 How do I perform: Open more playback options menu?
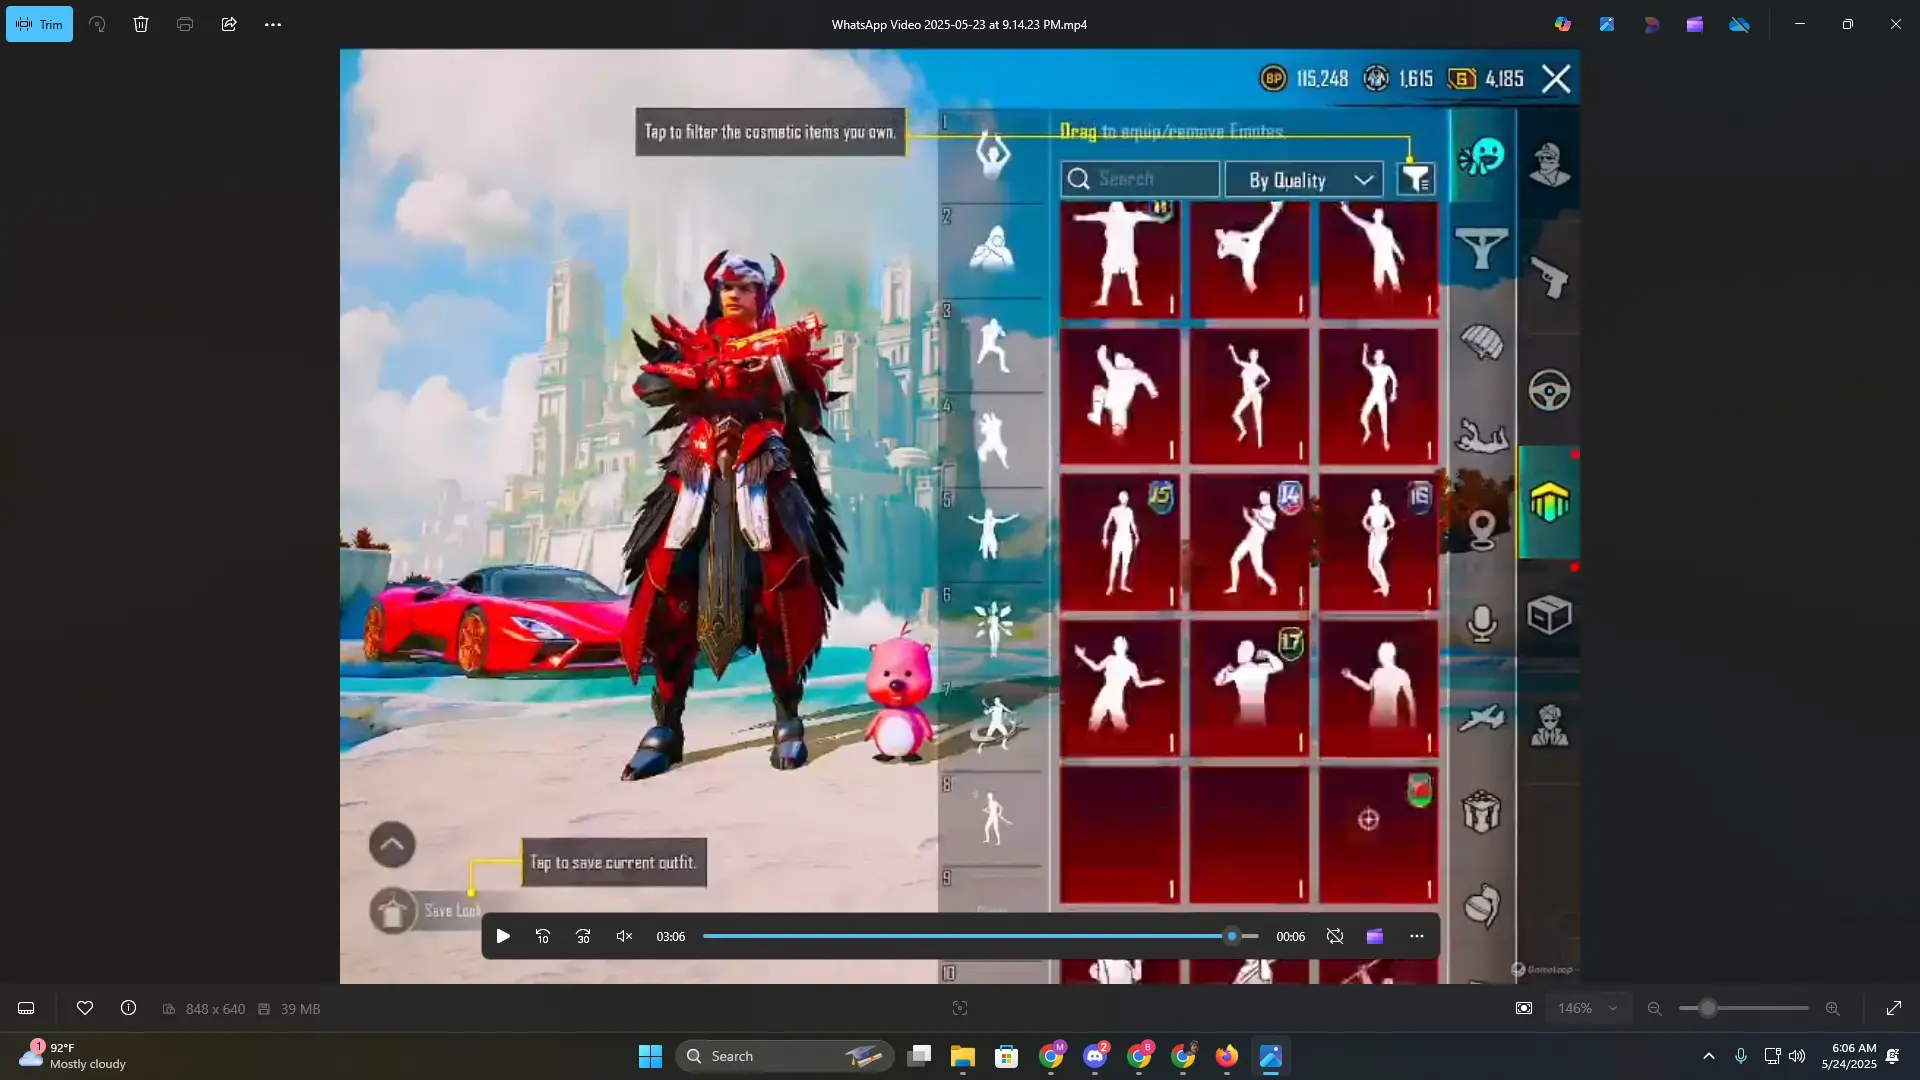tap(1417, 936)
